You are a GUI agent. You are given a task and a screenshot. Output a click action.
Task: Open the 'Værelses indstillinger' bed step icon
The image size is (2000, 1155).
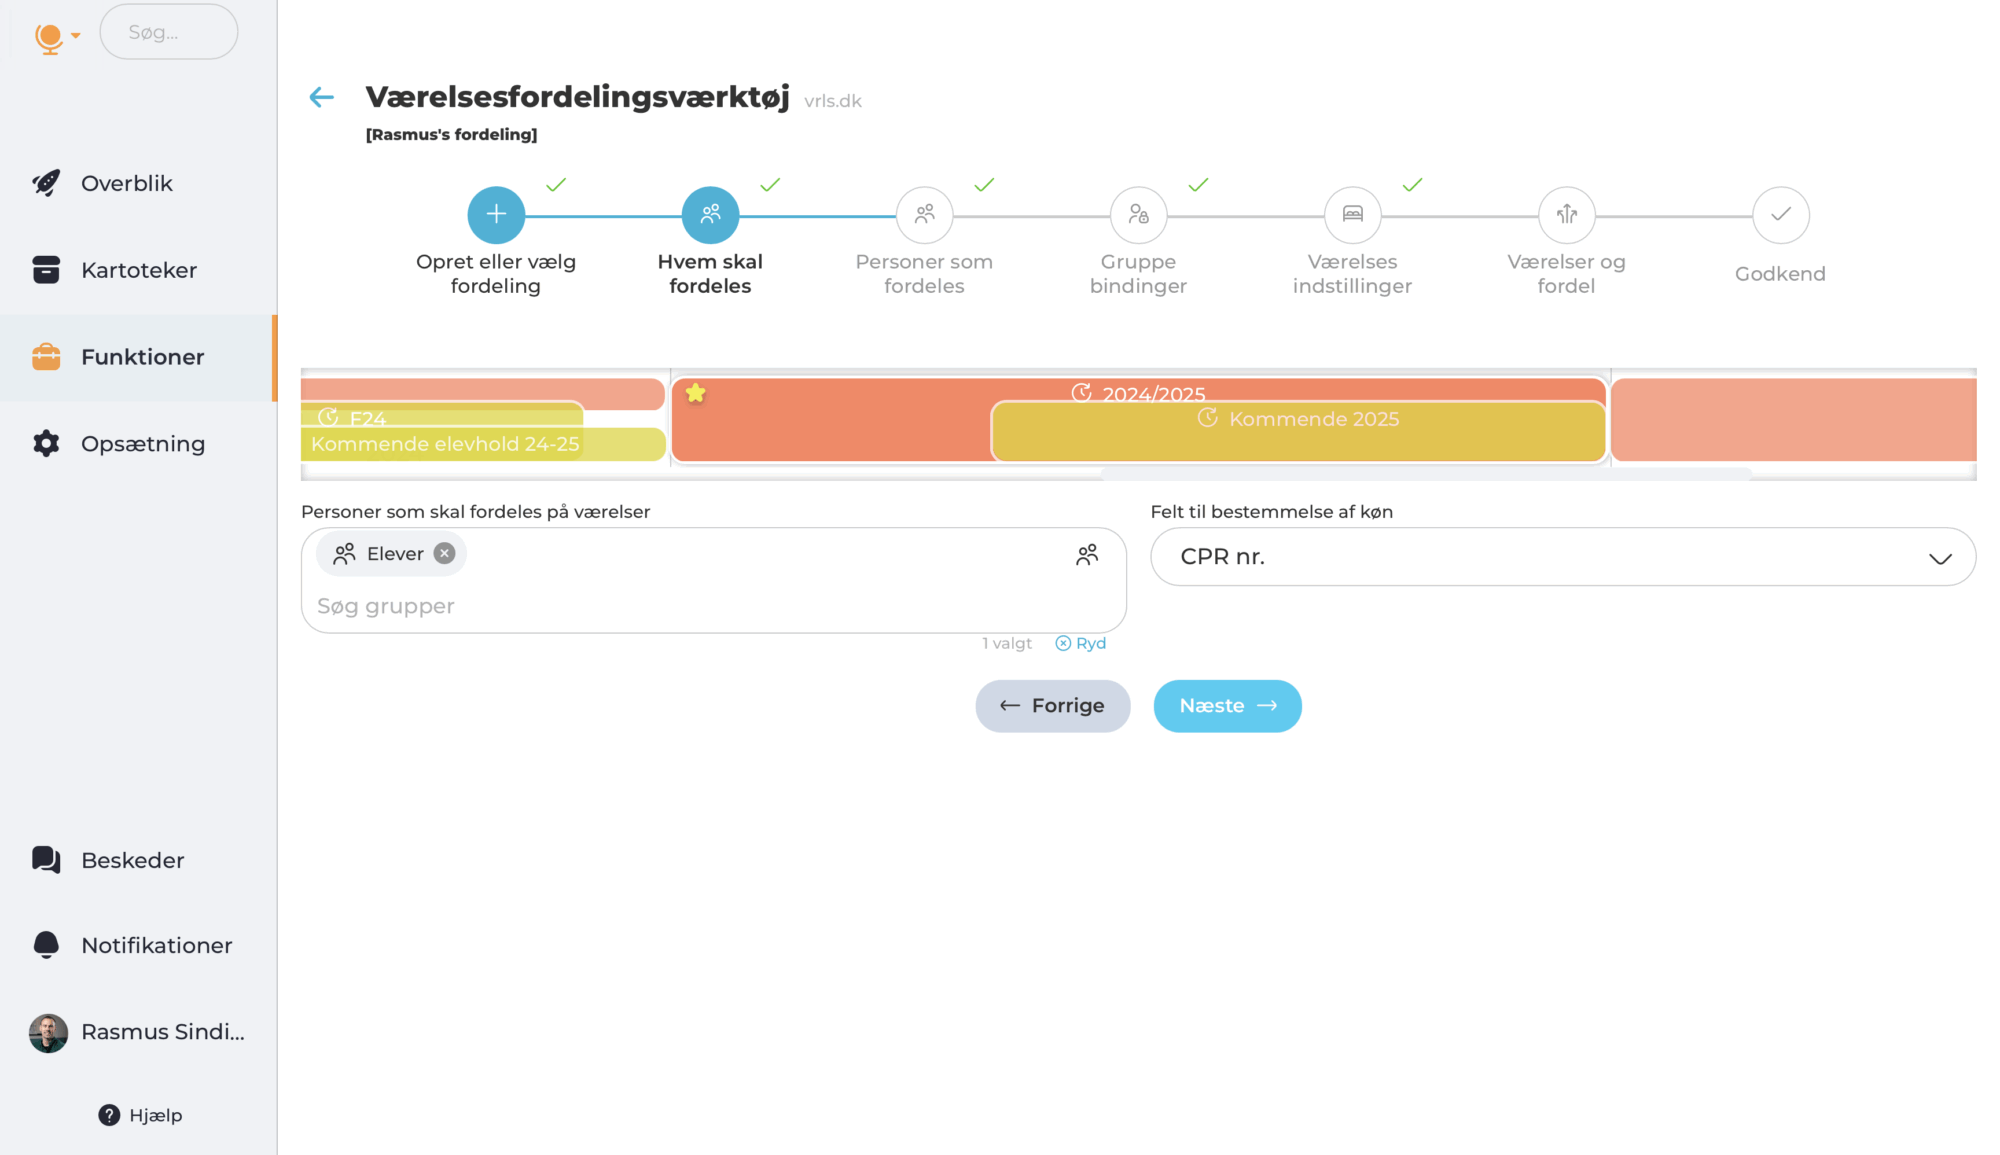coord(1352,215)
